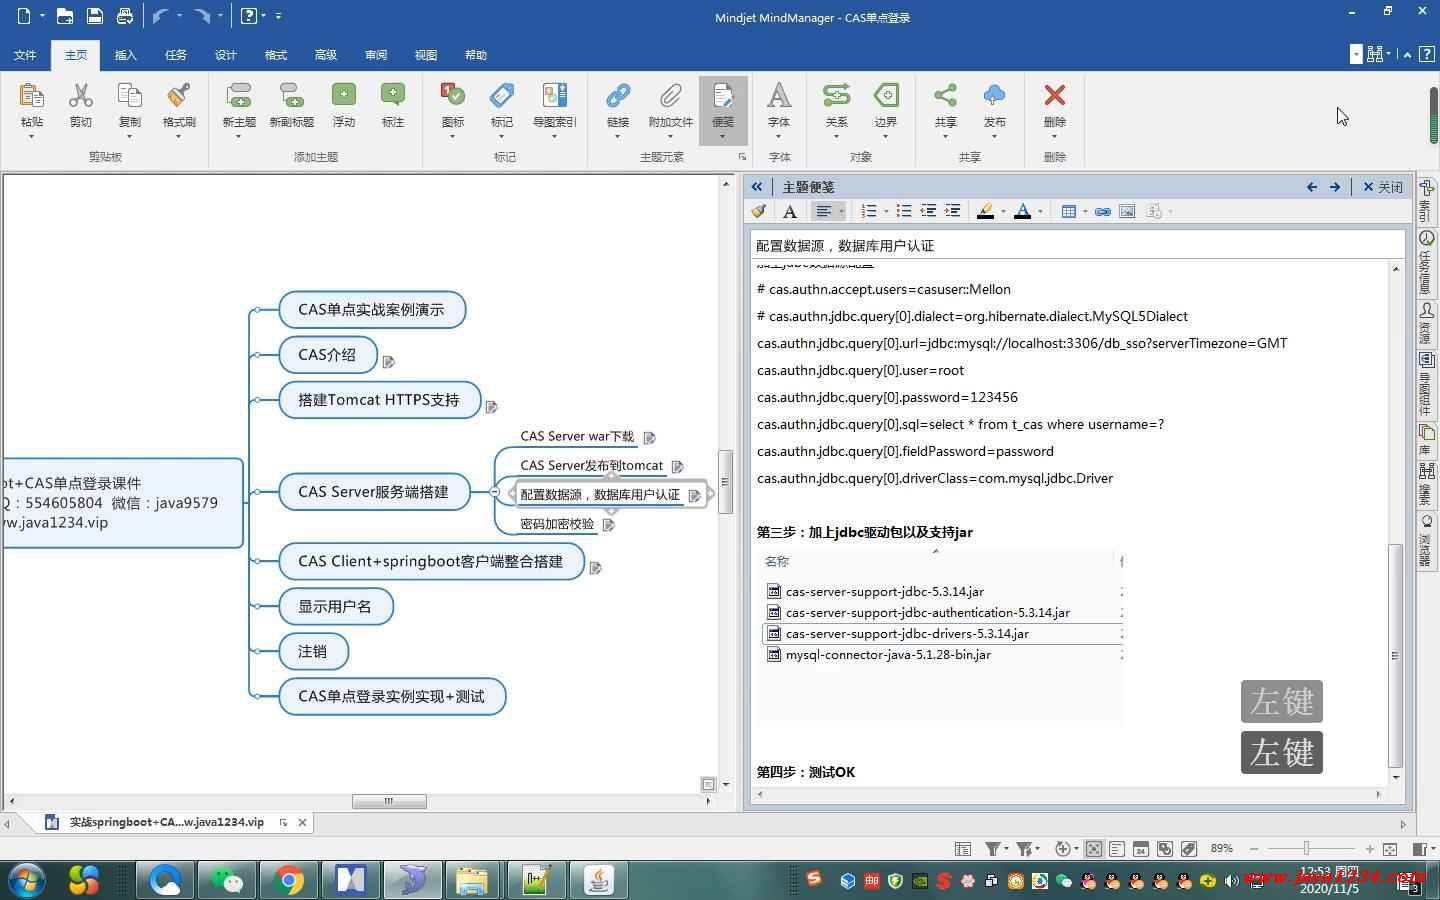Click the 删除 red X icon
The width and height of the screenshot is (1440, 900).
[x=1055, y=95]
